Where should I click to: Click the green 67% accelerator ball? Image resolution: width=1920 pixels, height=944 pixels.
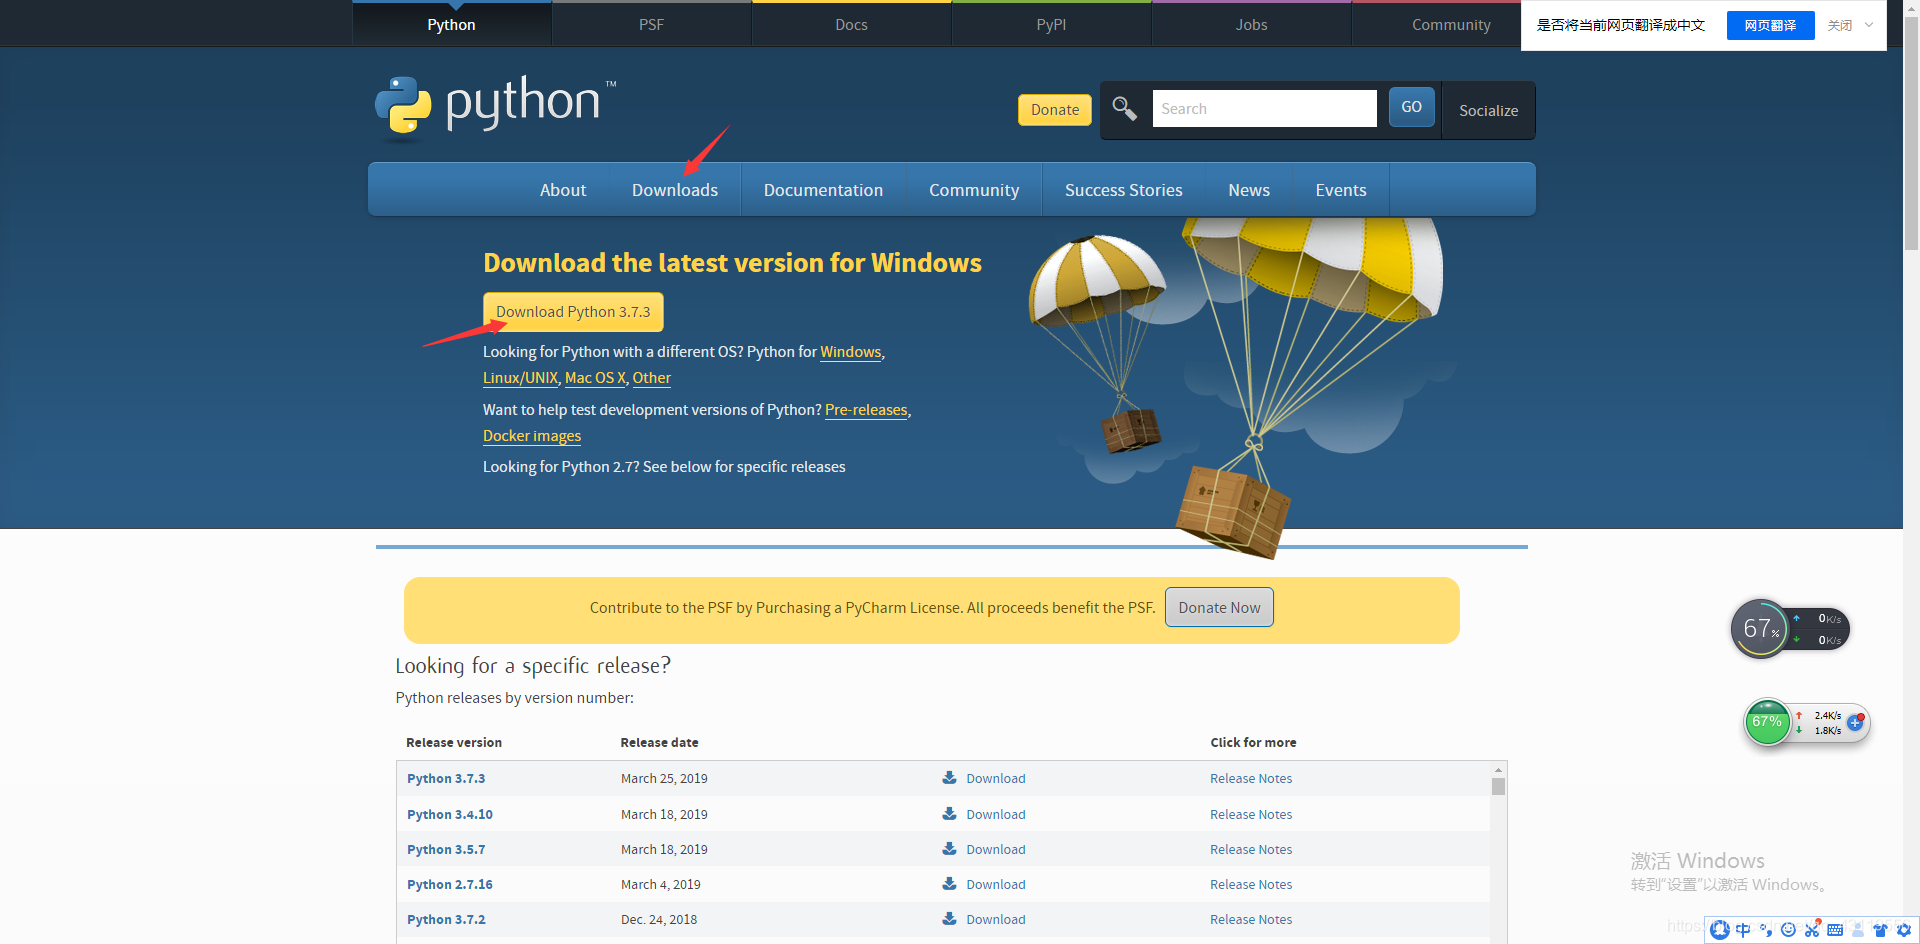point(1767,722)
